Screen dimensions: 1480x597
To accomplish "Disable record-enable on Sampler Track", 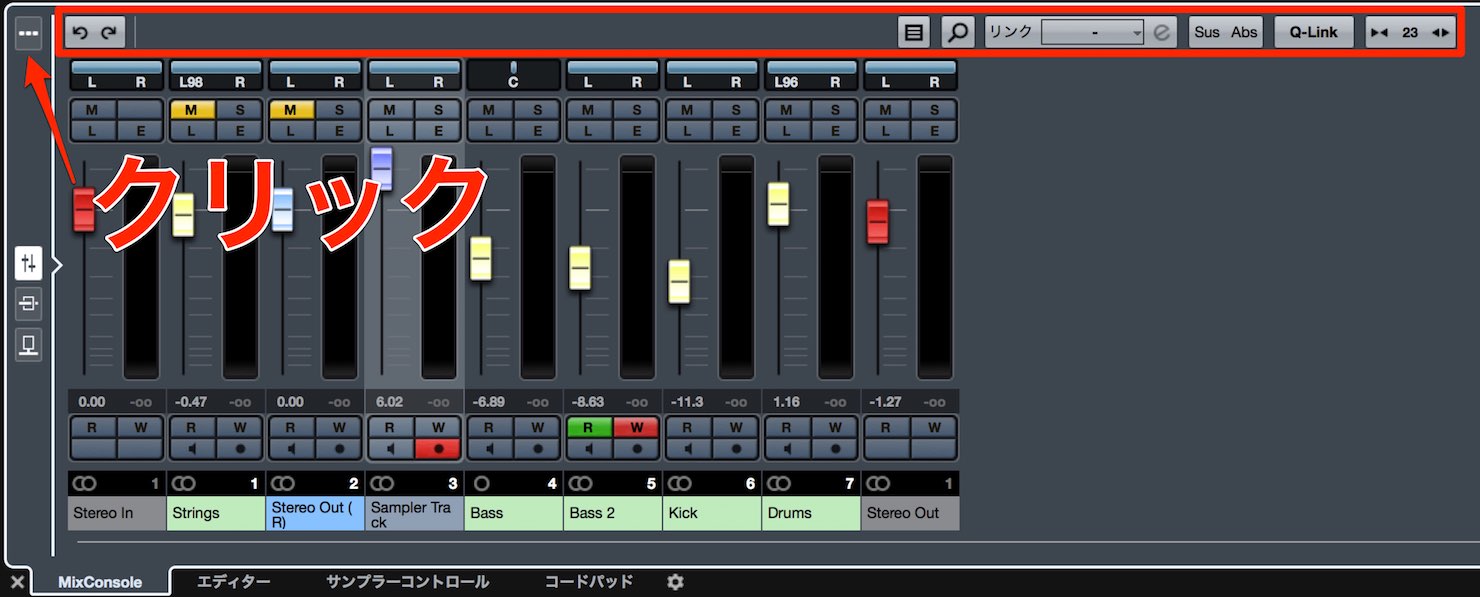I will (437, 449).
